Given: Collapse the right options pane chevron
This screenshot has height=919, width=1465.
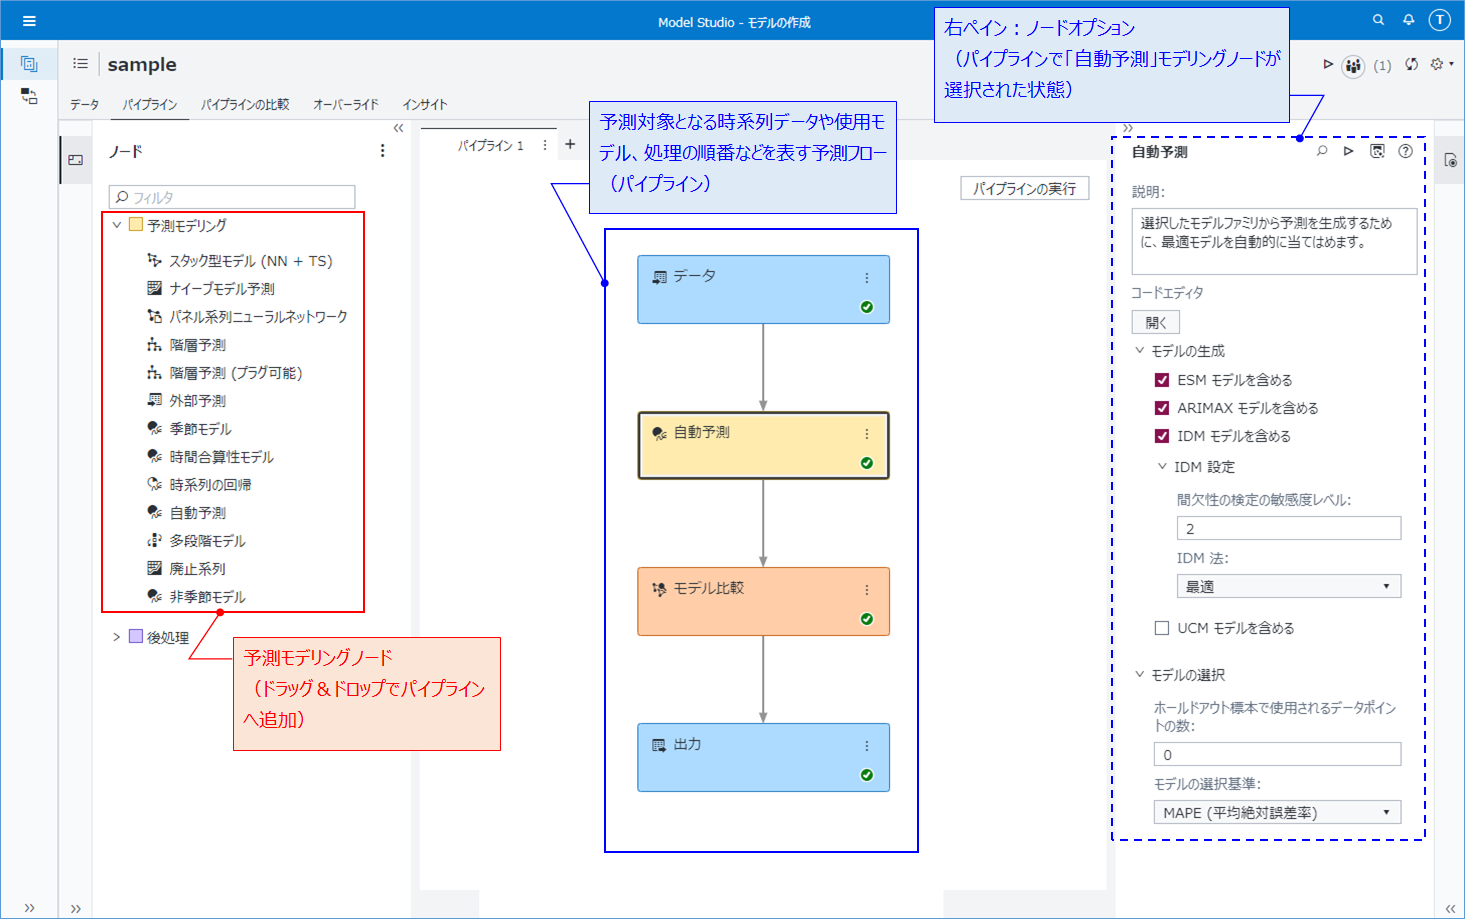Looking at the screenshot, I should coord(1128,128).
